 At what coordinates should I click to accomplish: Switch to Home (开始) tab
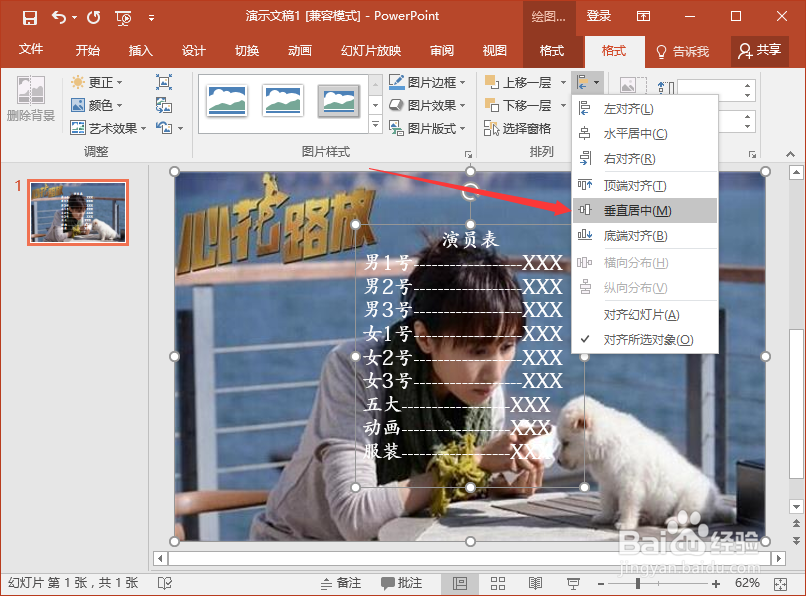point(87,51)
